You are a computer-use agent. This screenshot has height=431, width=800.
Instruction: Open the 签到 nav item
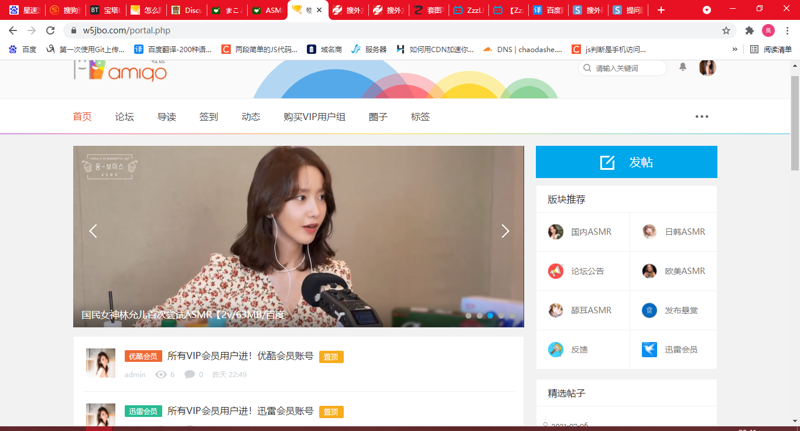(209, 117)
